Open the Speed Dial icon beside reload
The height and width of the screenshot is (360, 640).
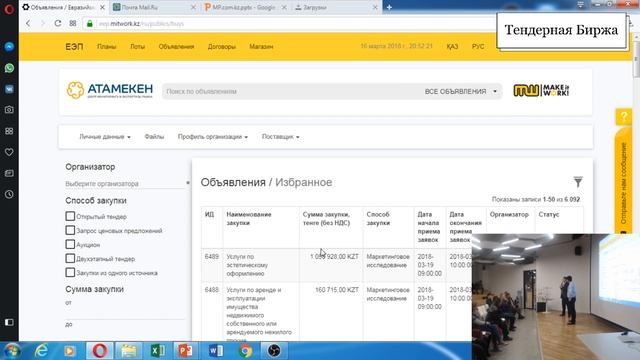pos(73,23)
